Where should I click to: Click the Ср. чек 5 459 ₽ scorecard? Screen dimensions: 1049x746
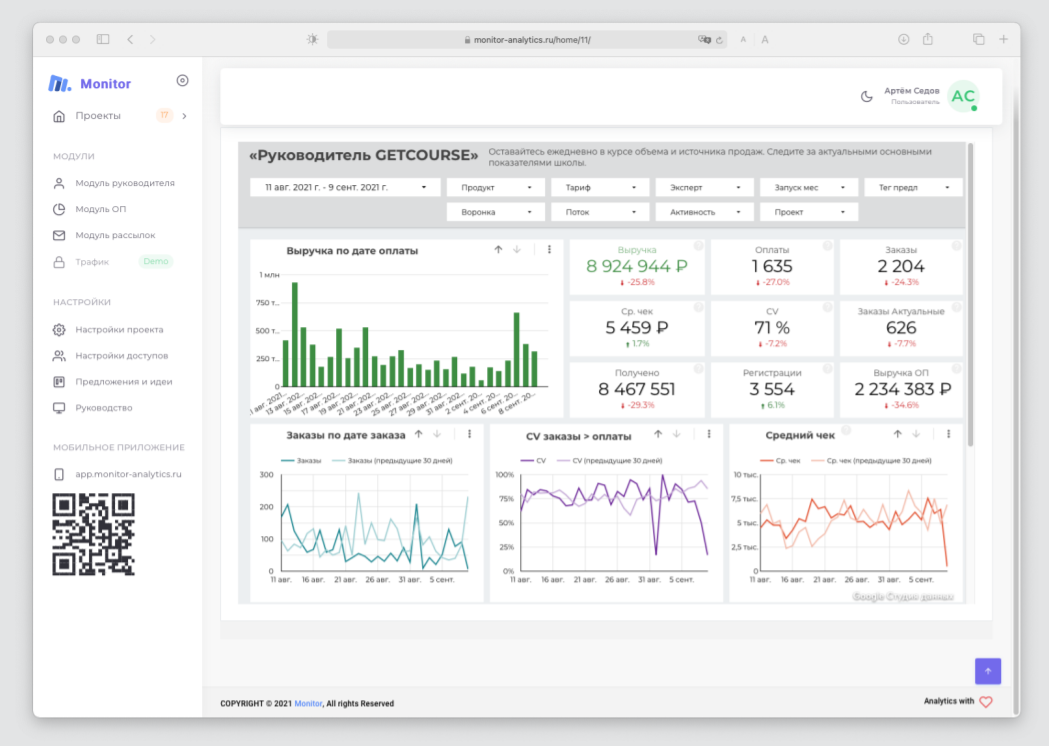pyautogui.click(x=637, y=328)
